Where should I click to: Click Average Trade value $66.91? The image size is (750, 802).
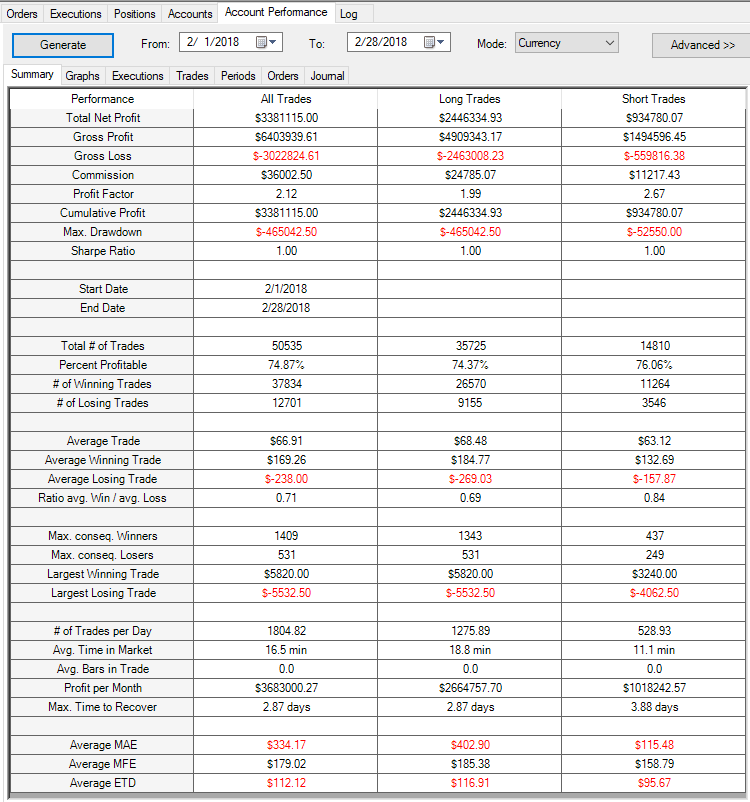(286, 440)
